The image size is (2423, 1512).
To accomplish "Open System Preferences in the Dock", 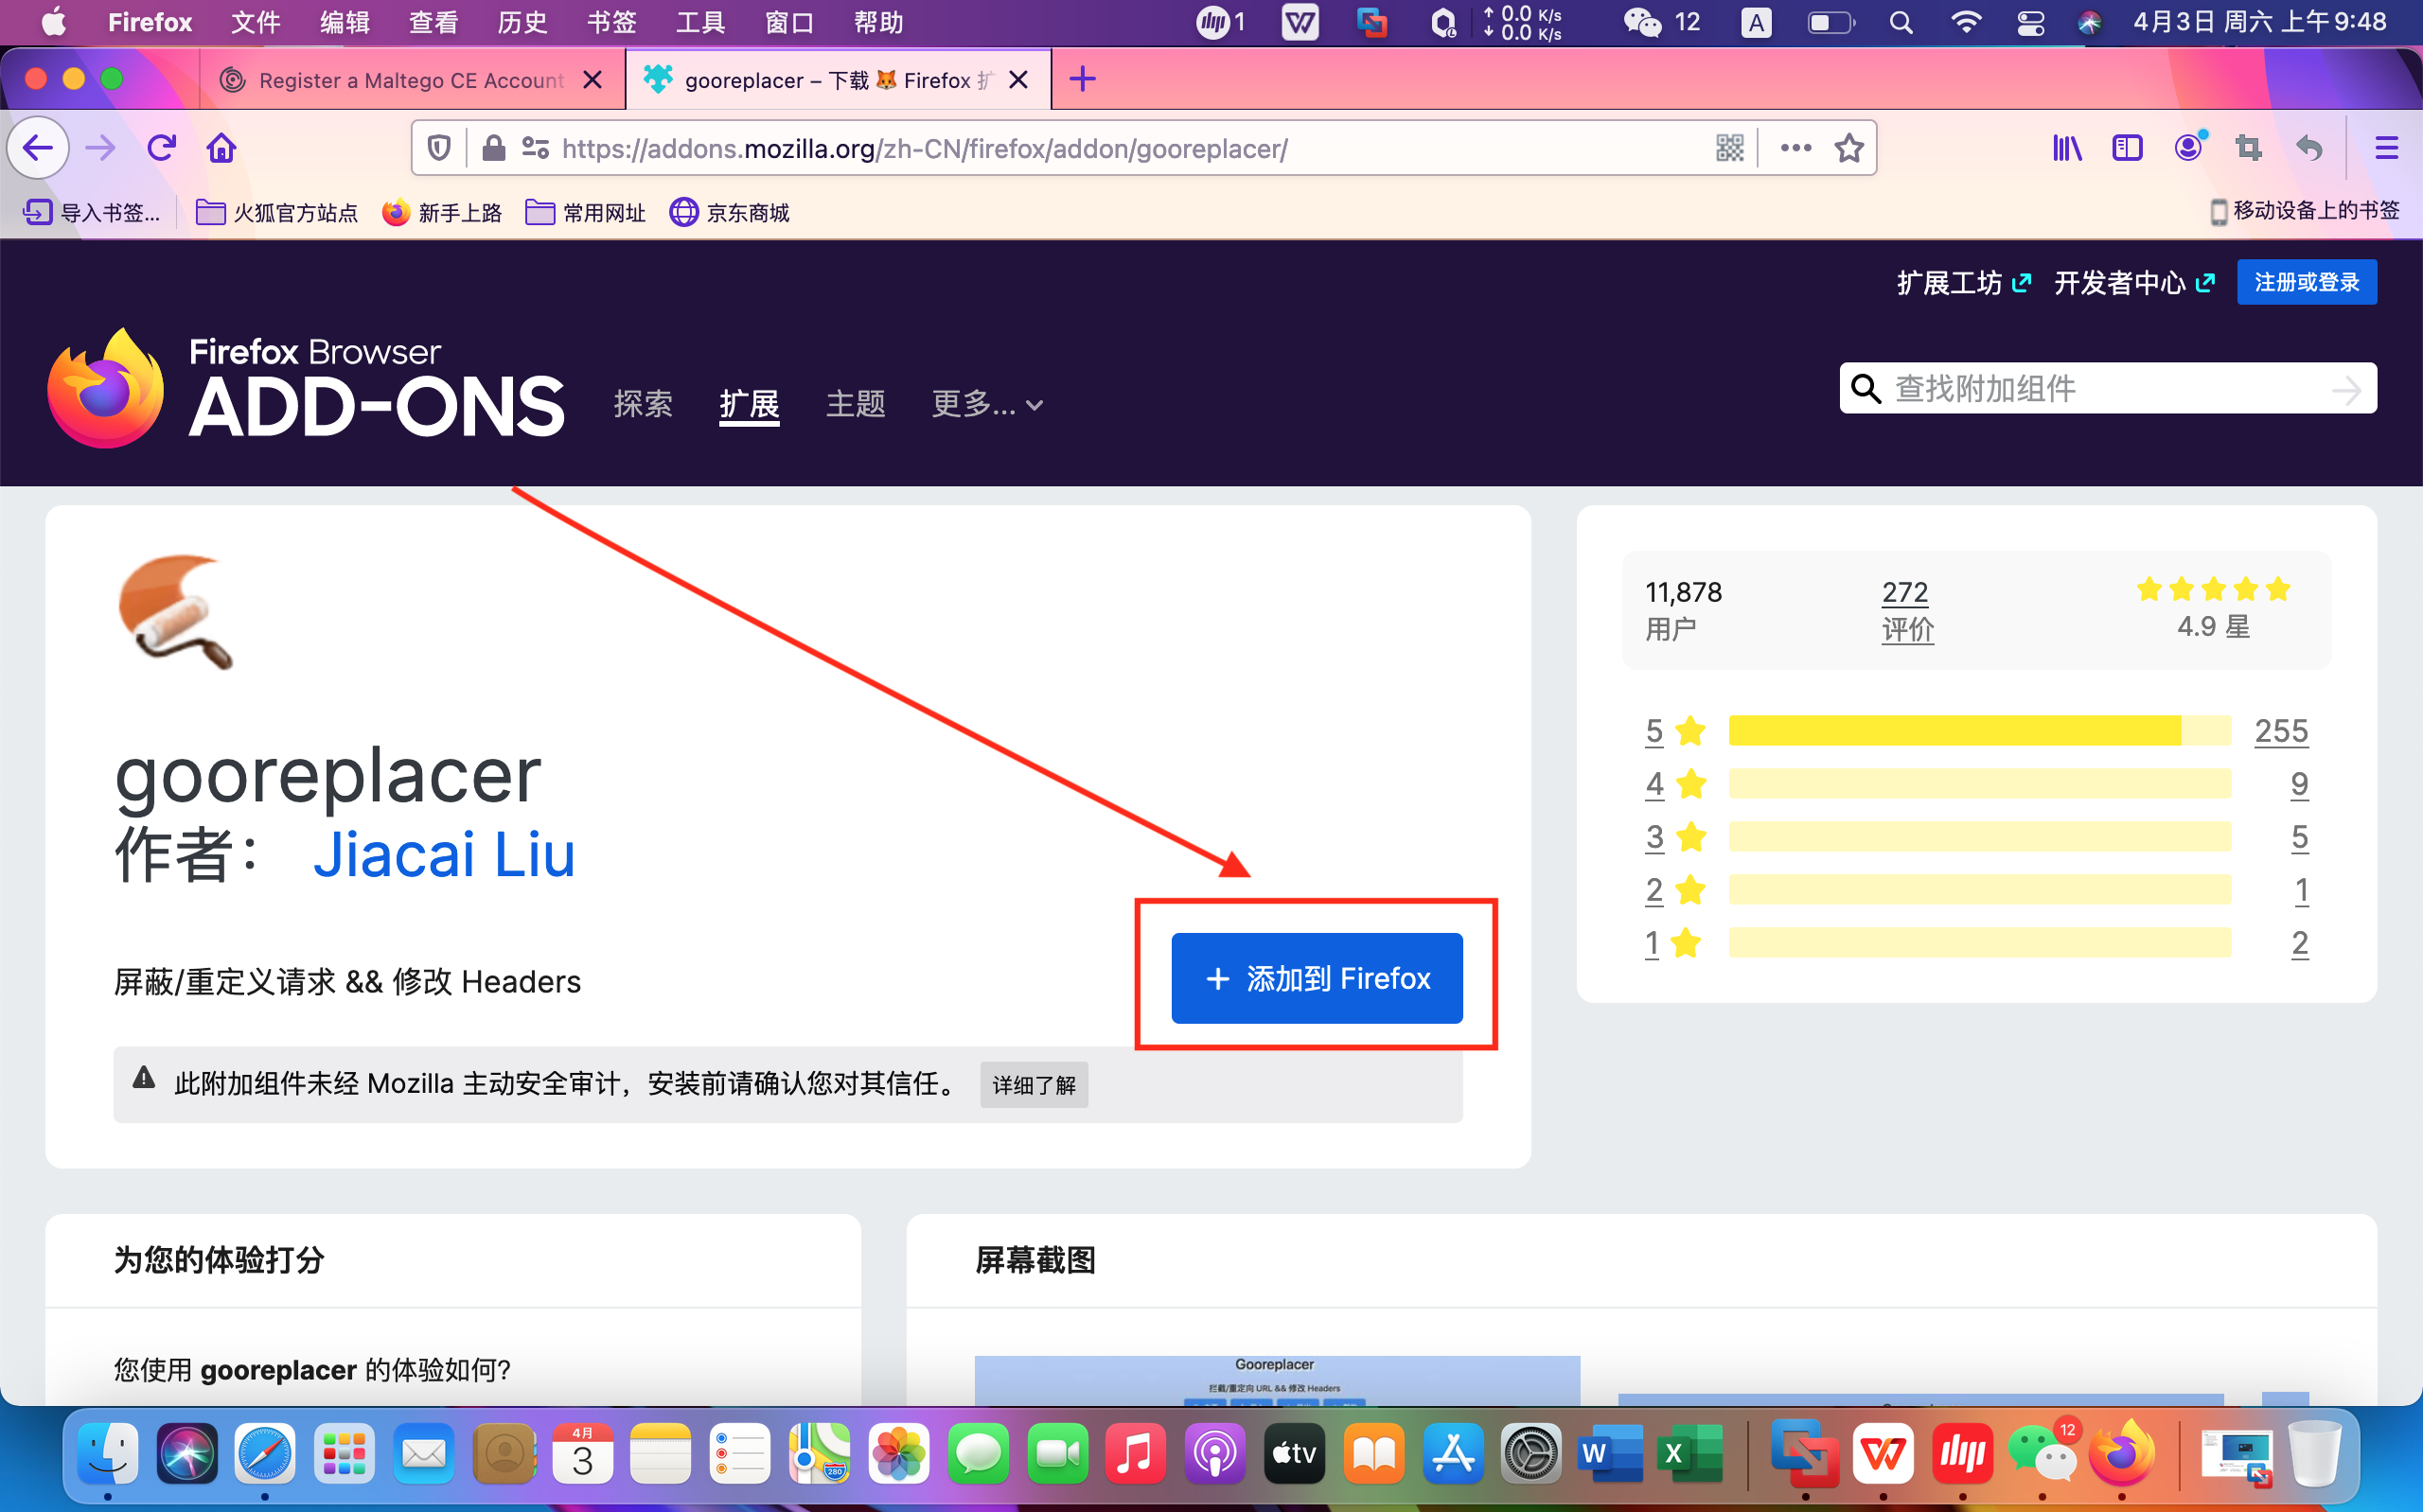I will coord(1531,1453).
